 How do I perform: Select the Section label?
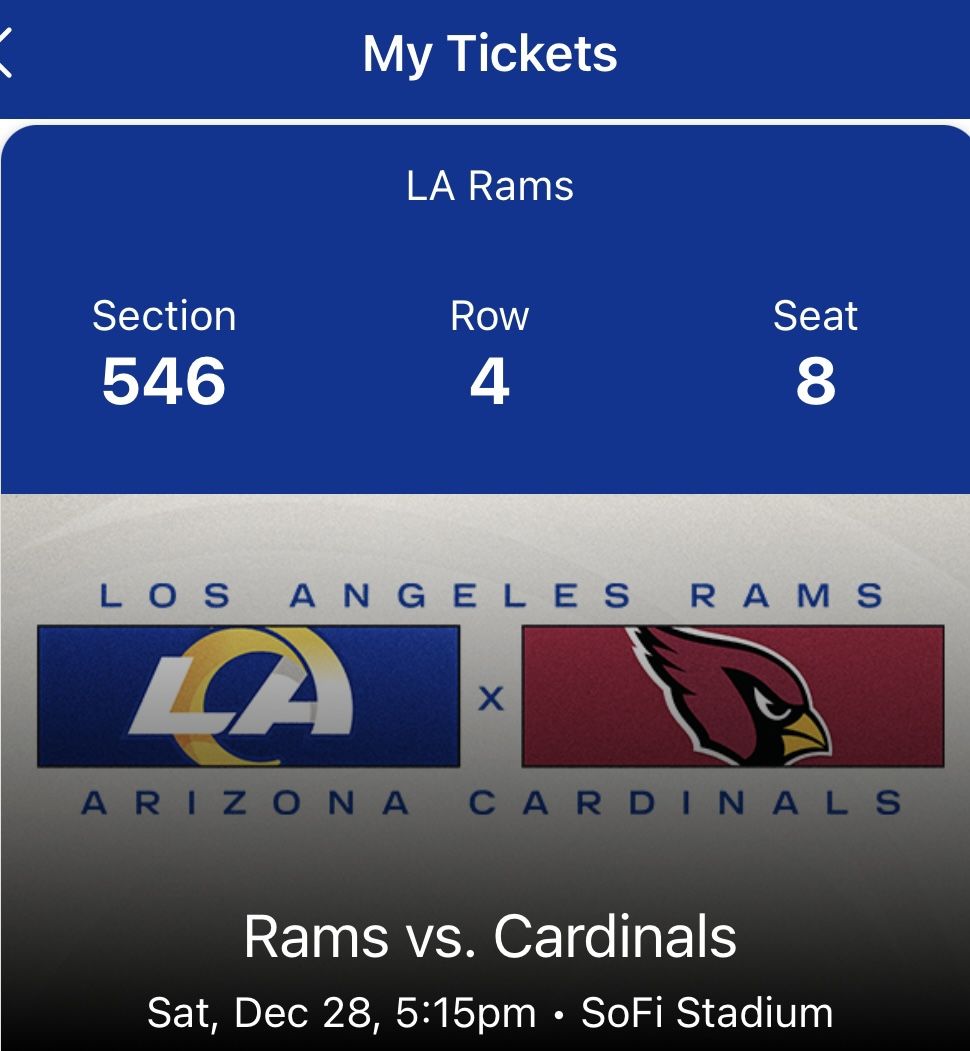tap(164, 316)
